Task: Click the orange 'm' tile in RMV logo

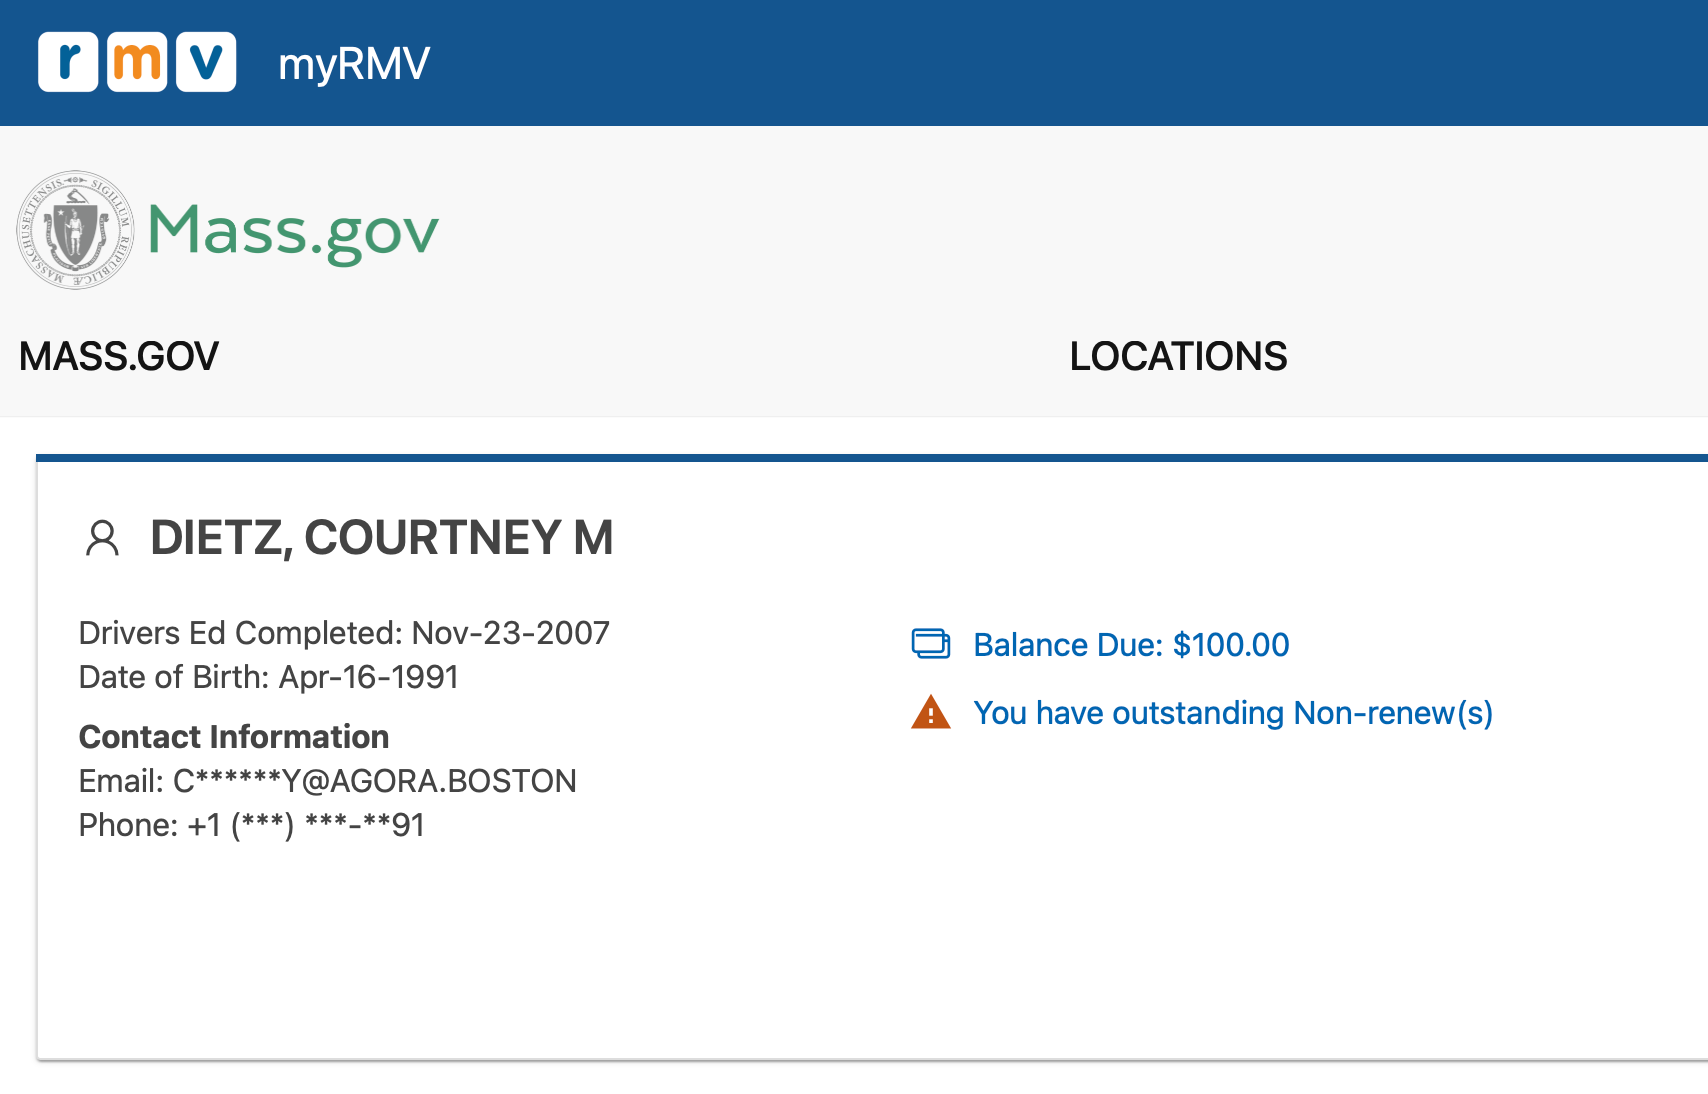Action: [137, 62]
